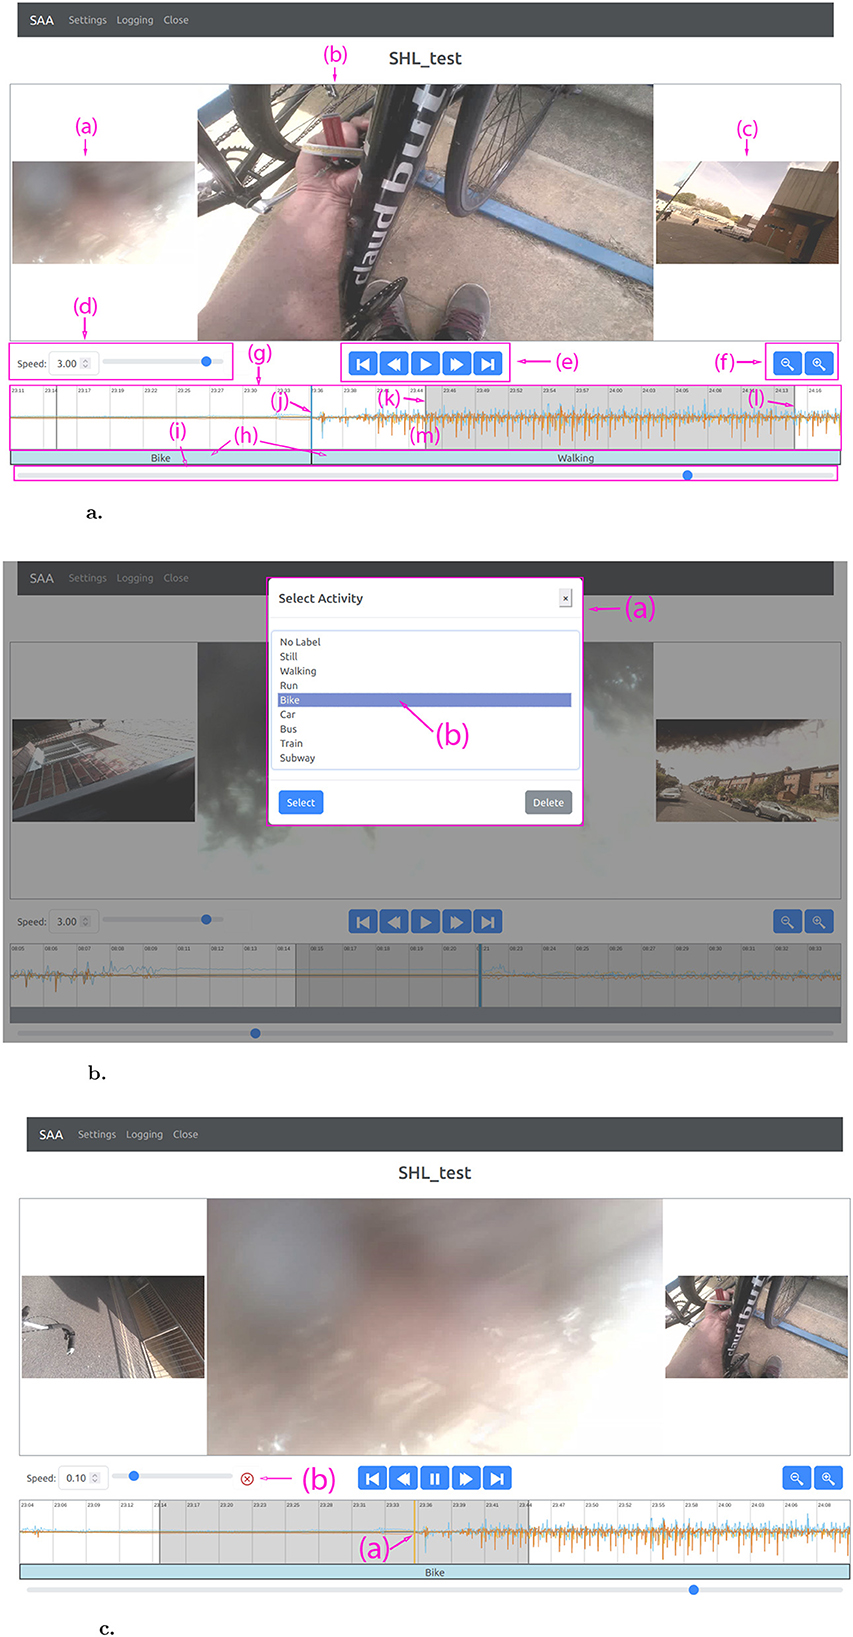Click the gray Delete button
Image resolution: width=853 pixels, height=1637 pixels.
click(548, 802)
